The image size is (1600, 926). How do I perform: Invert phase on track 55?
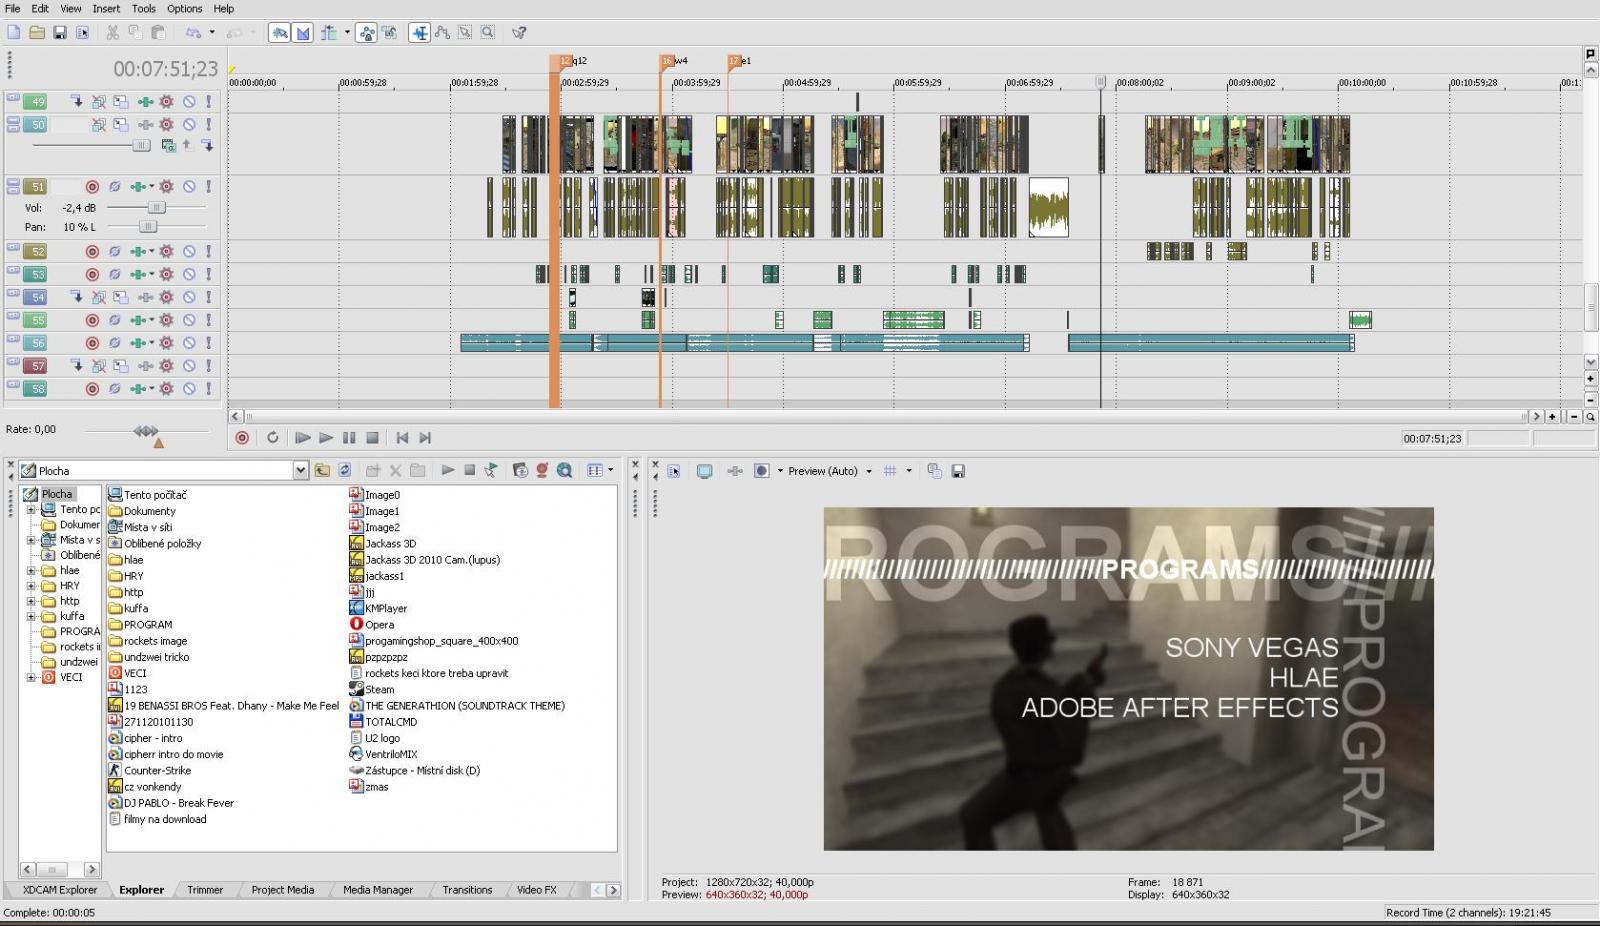(114, 321)
